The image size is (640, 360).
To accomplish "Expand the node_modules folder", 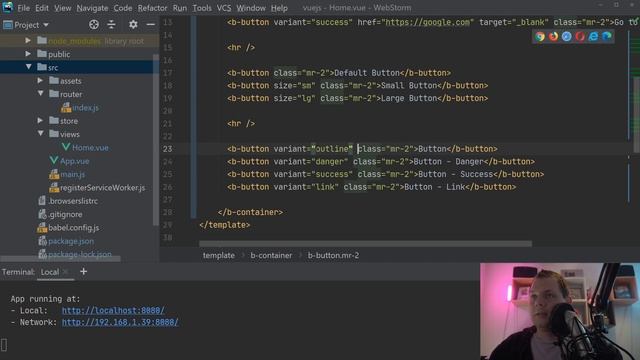I will pos(28,40).
